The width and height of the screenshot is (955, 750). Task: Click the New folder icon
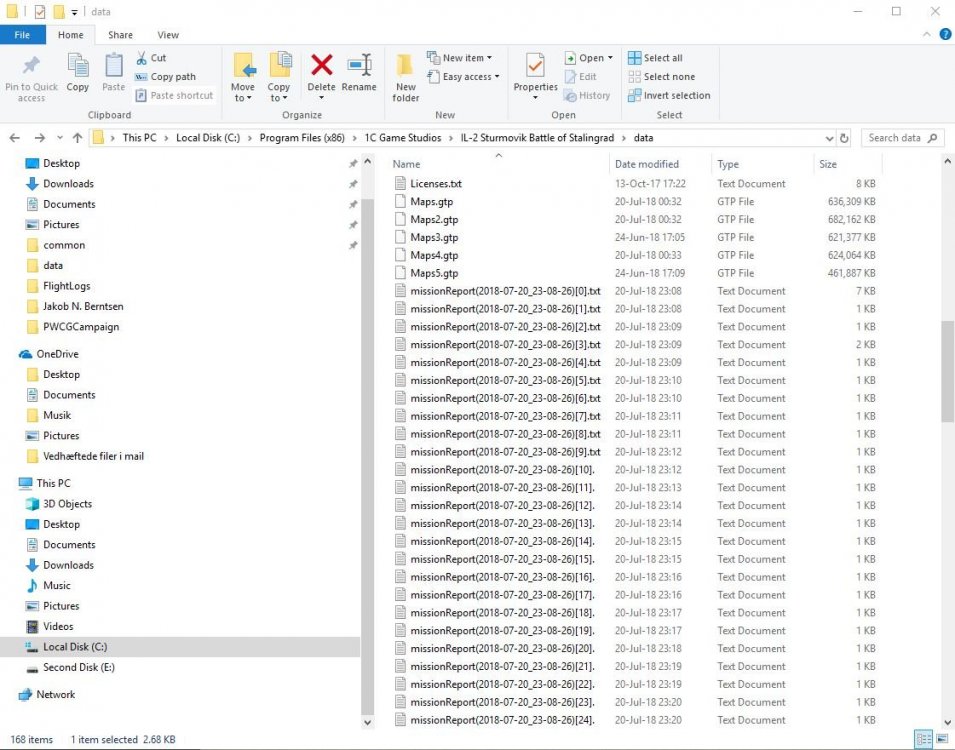pyautogui.click(x=405, y=77)
